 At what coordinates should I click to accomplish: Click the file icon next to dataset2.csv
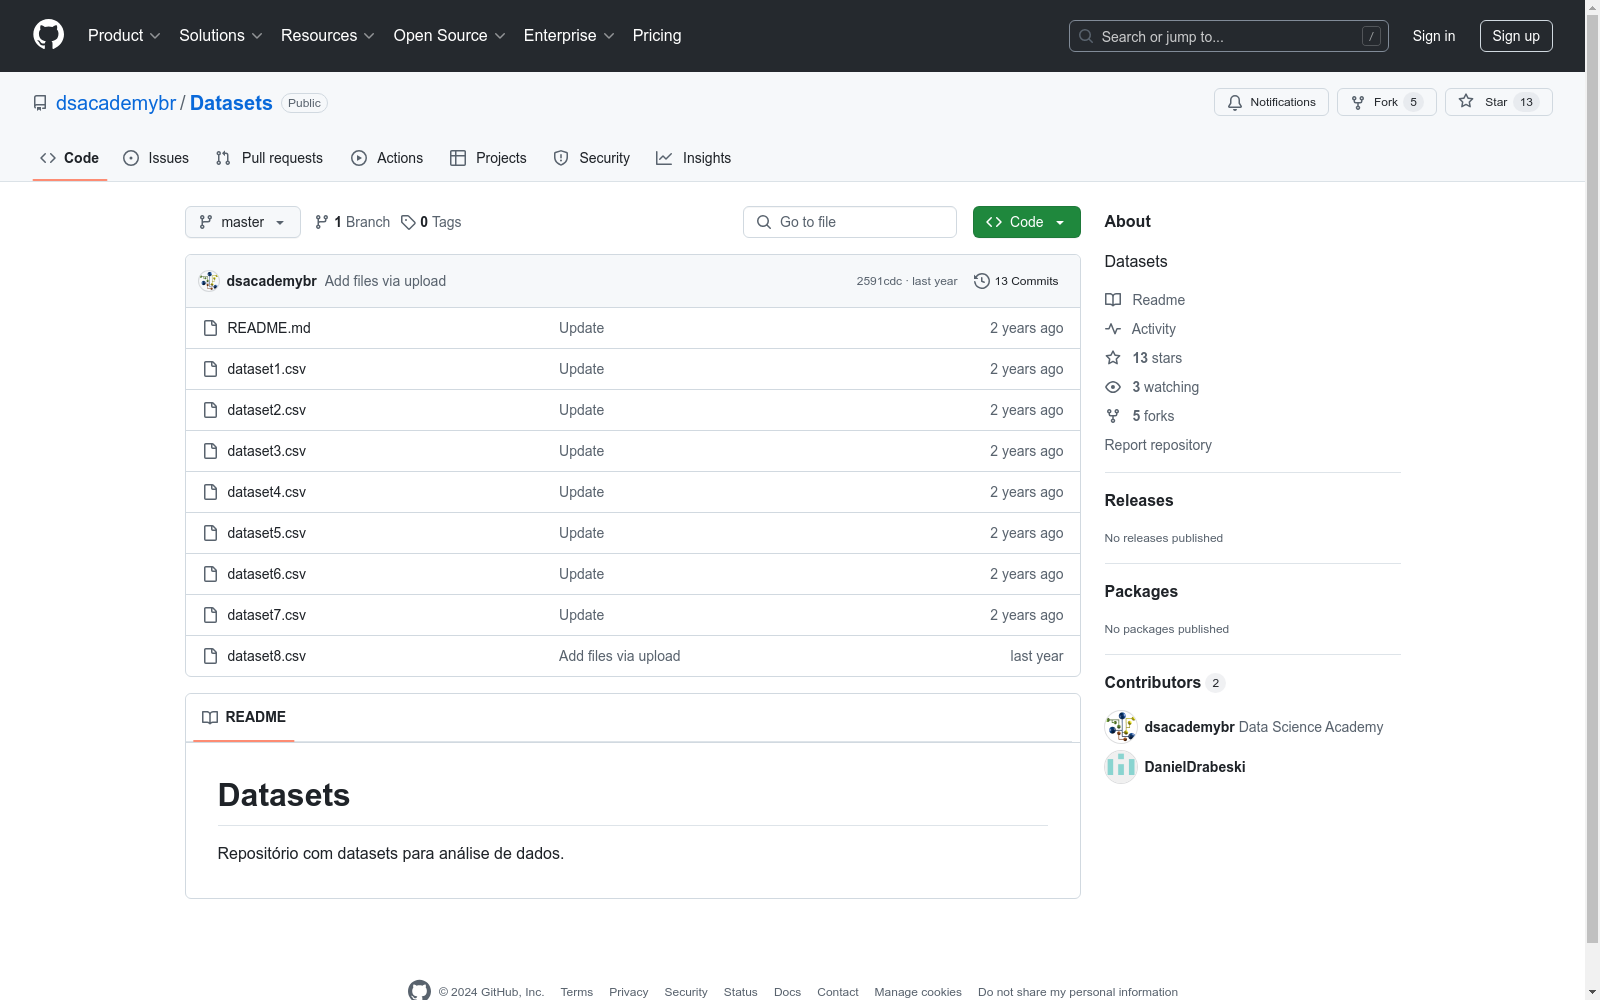click(x=210, y=410)
